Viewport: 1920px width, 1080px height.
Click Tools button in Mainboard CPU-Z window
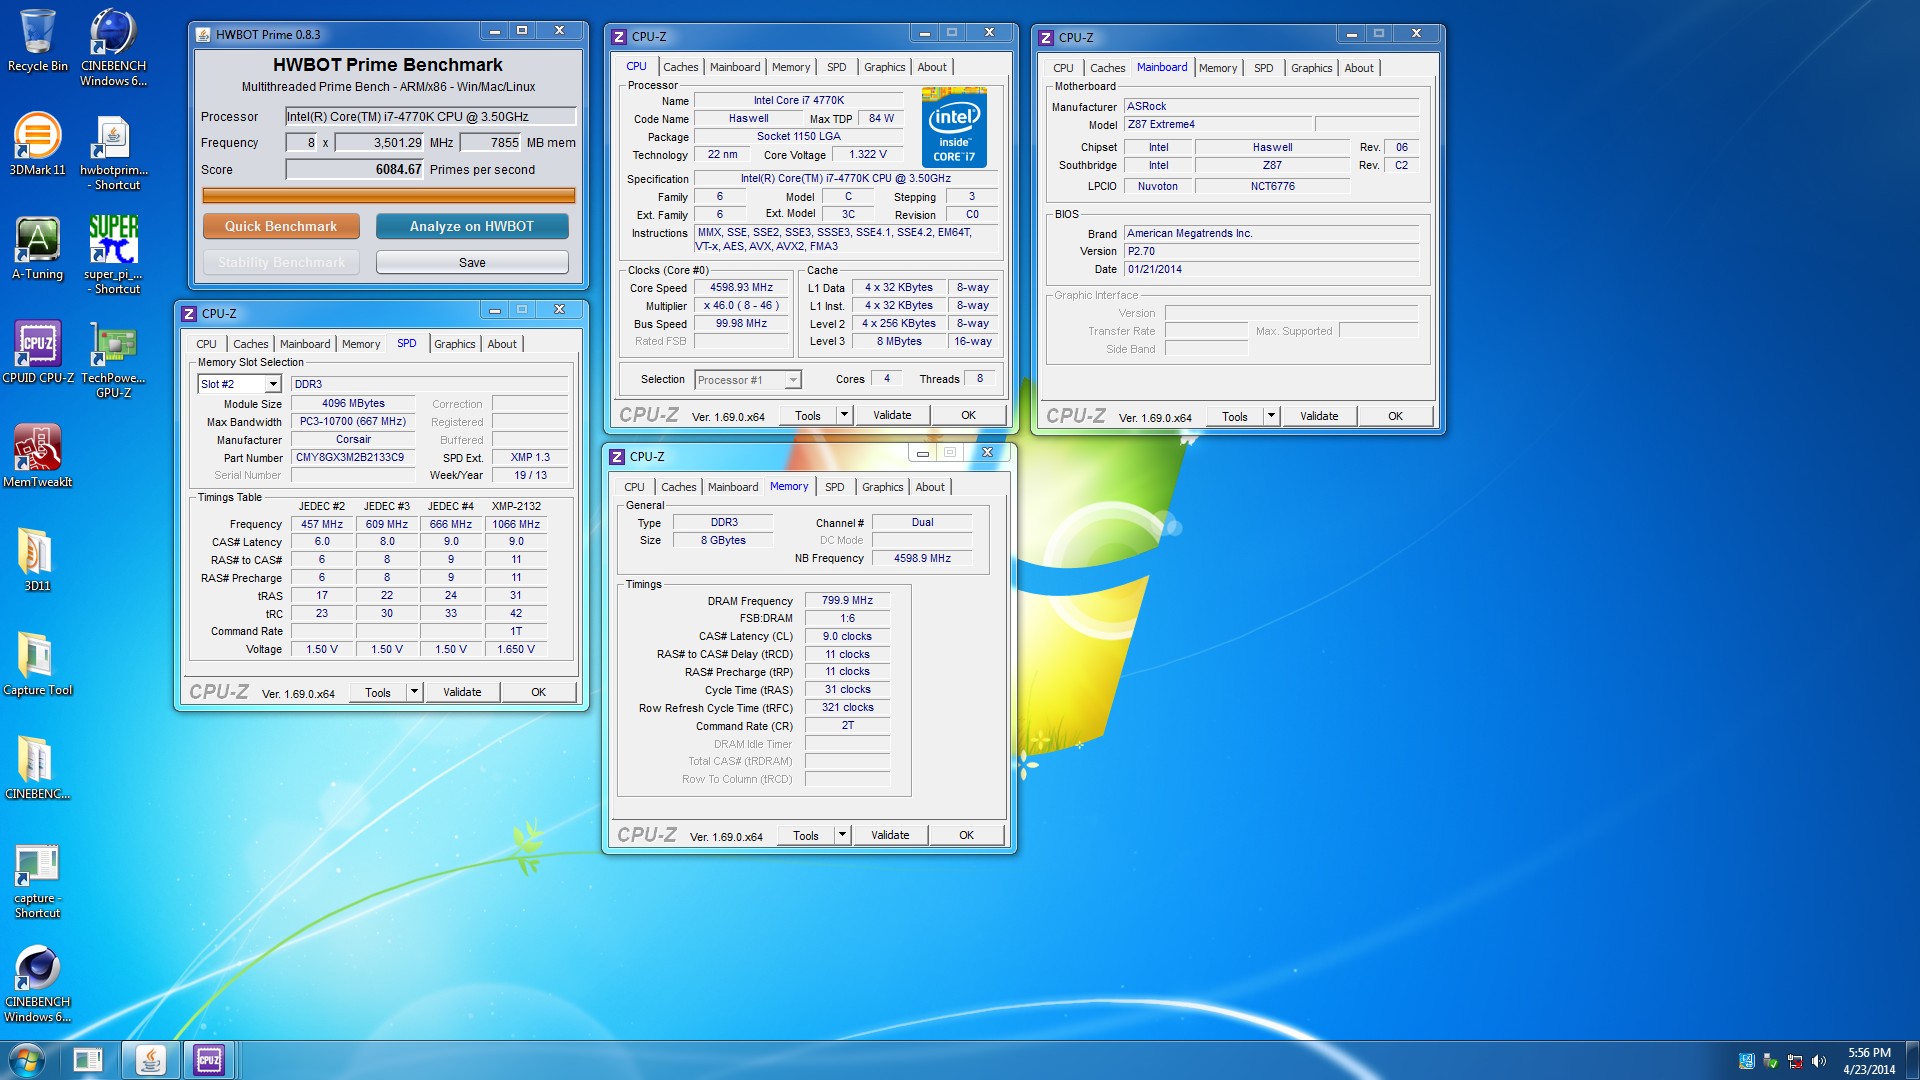tap(1235, 416)
